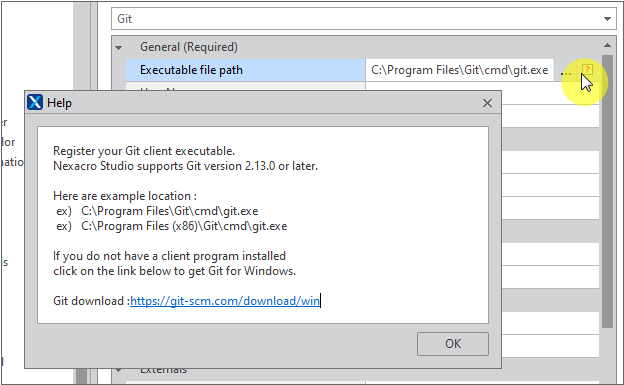Click the orange question mark help icon
The height and width of the screenshot is (385, 624).
click(x=587, y=70)
